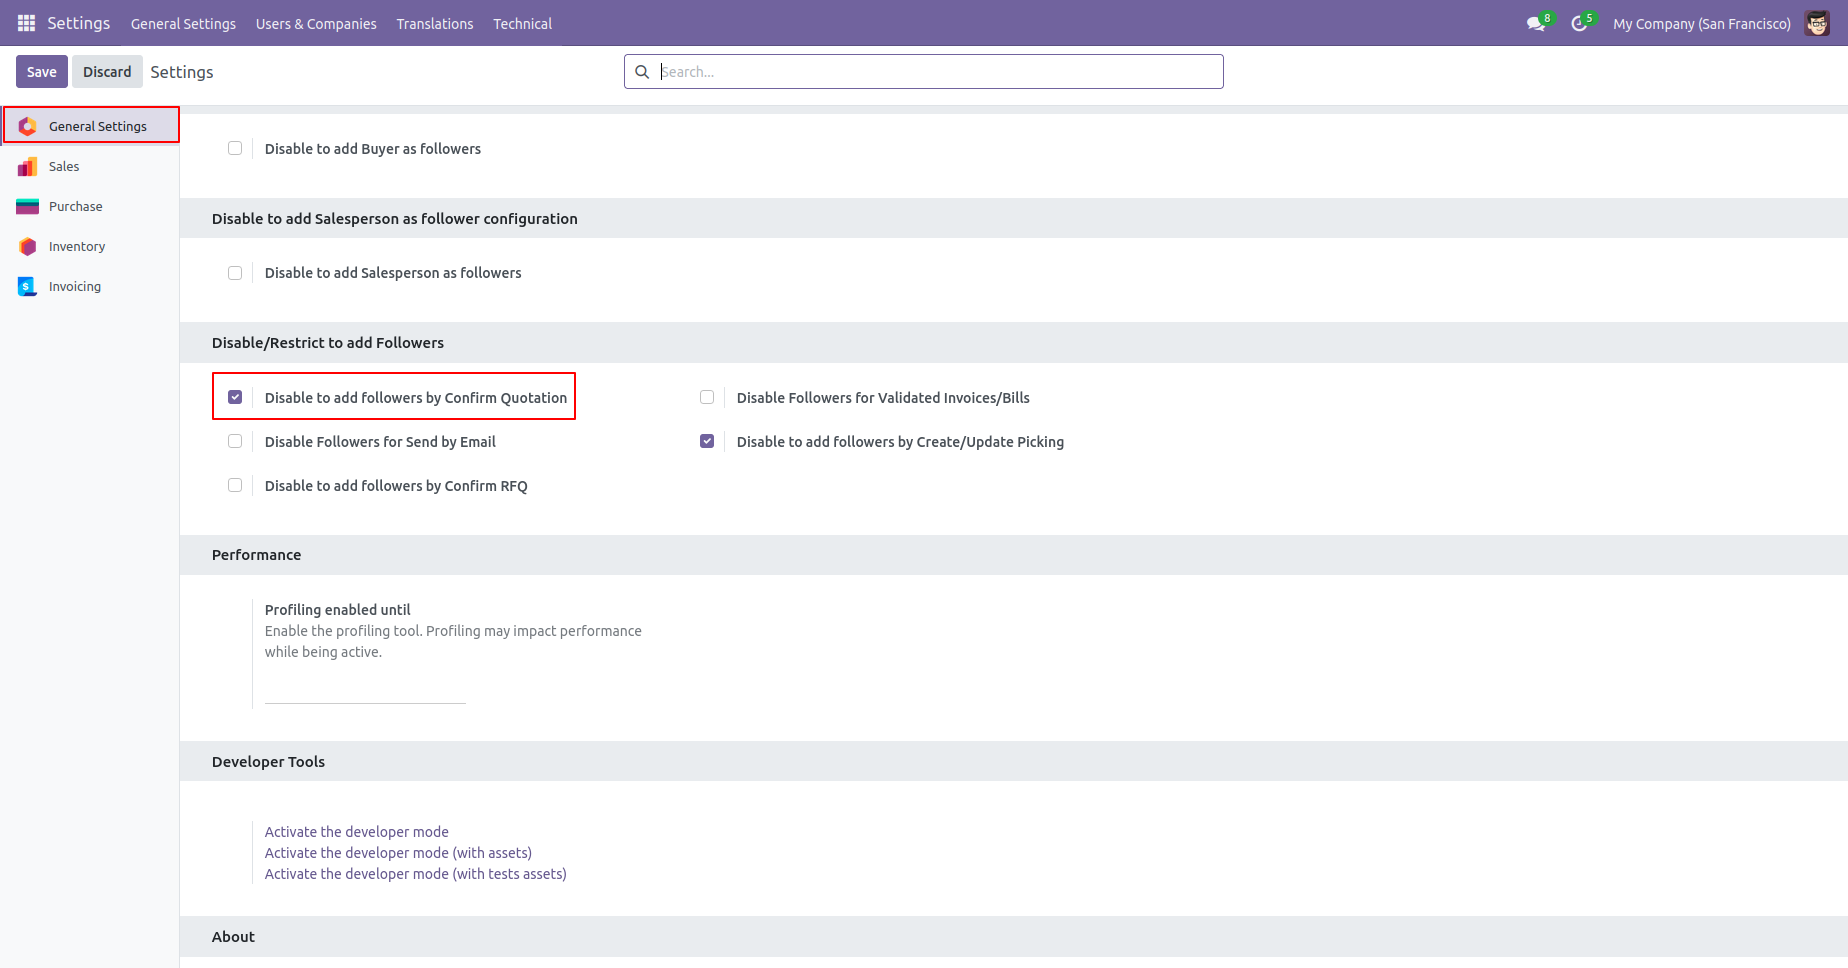Screen dimensions: 1848x968
Task: Select the Sales settings tab
Action: point(90,166)
